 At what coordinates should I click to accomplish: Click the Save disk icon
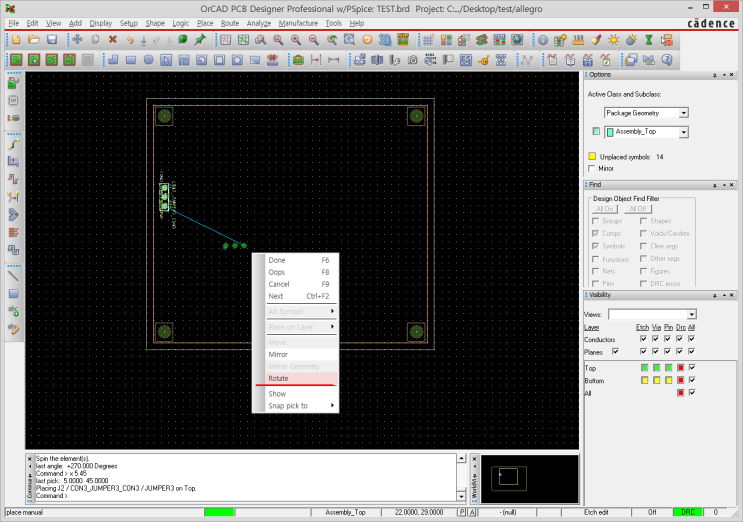50,40
